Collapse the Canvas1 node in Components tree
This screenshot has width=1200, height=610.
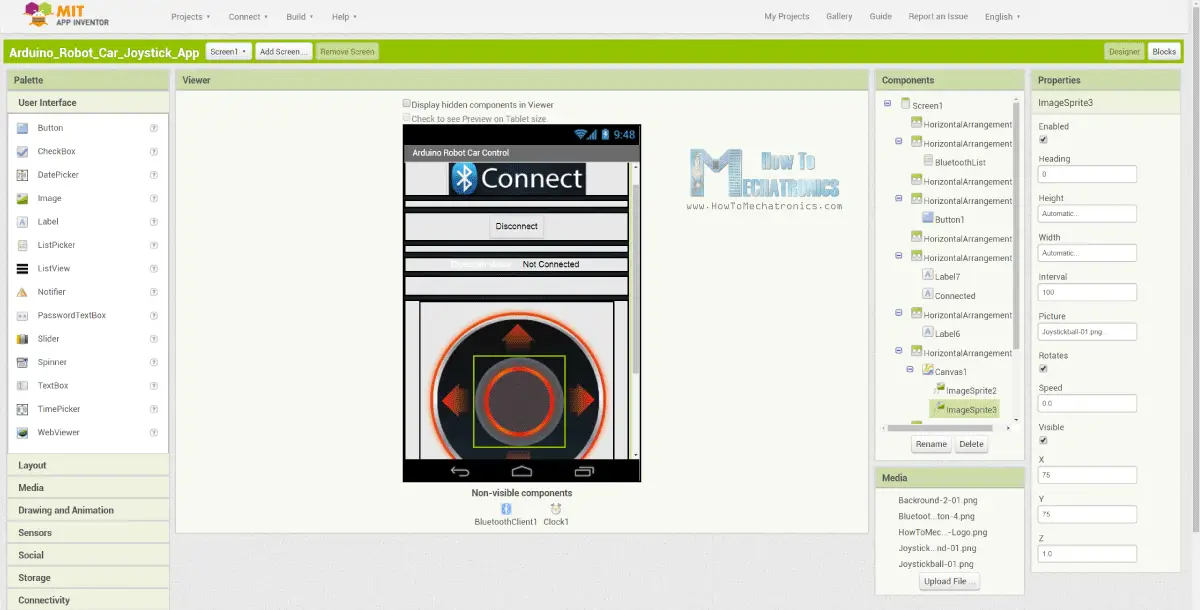point(909,371)
